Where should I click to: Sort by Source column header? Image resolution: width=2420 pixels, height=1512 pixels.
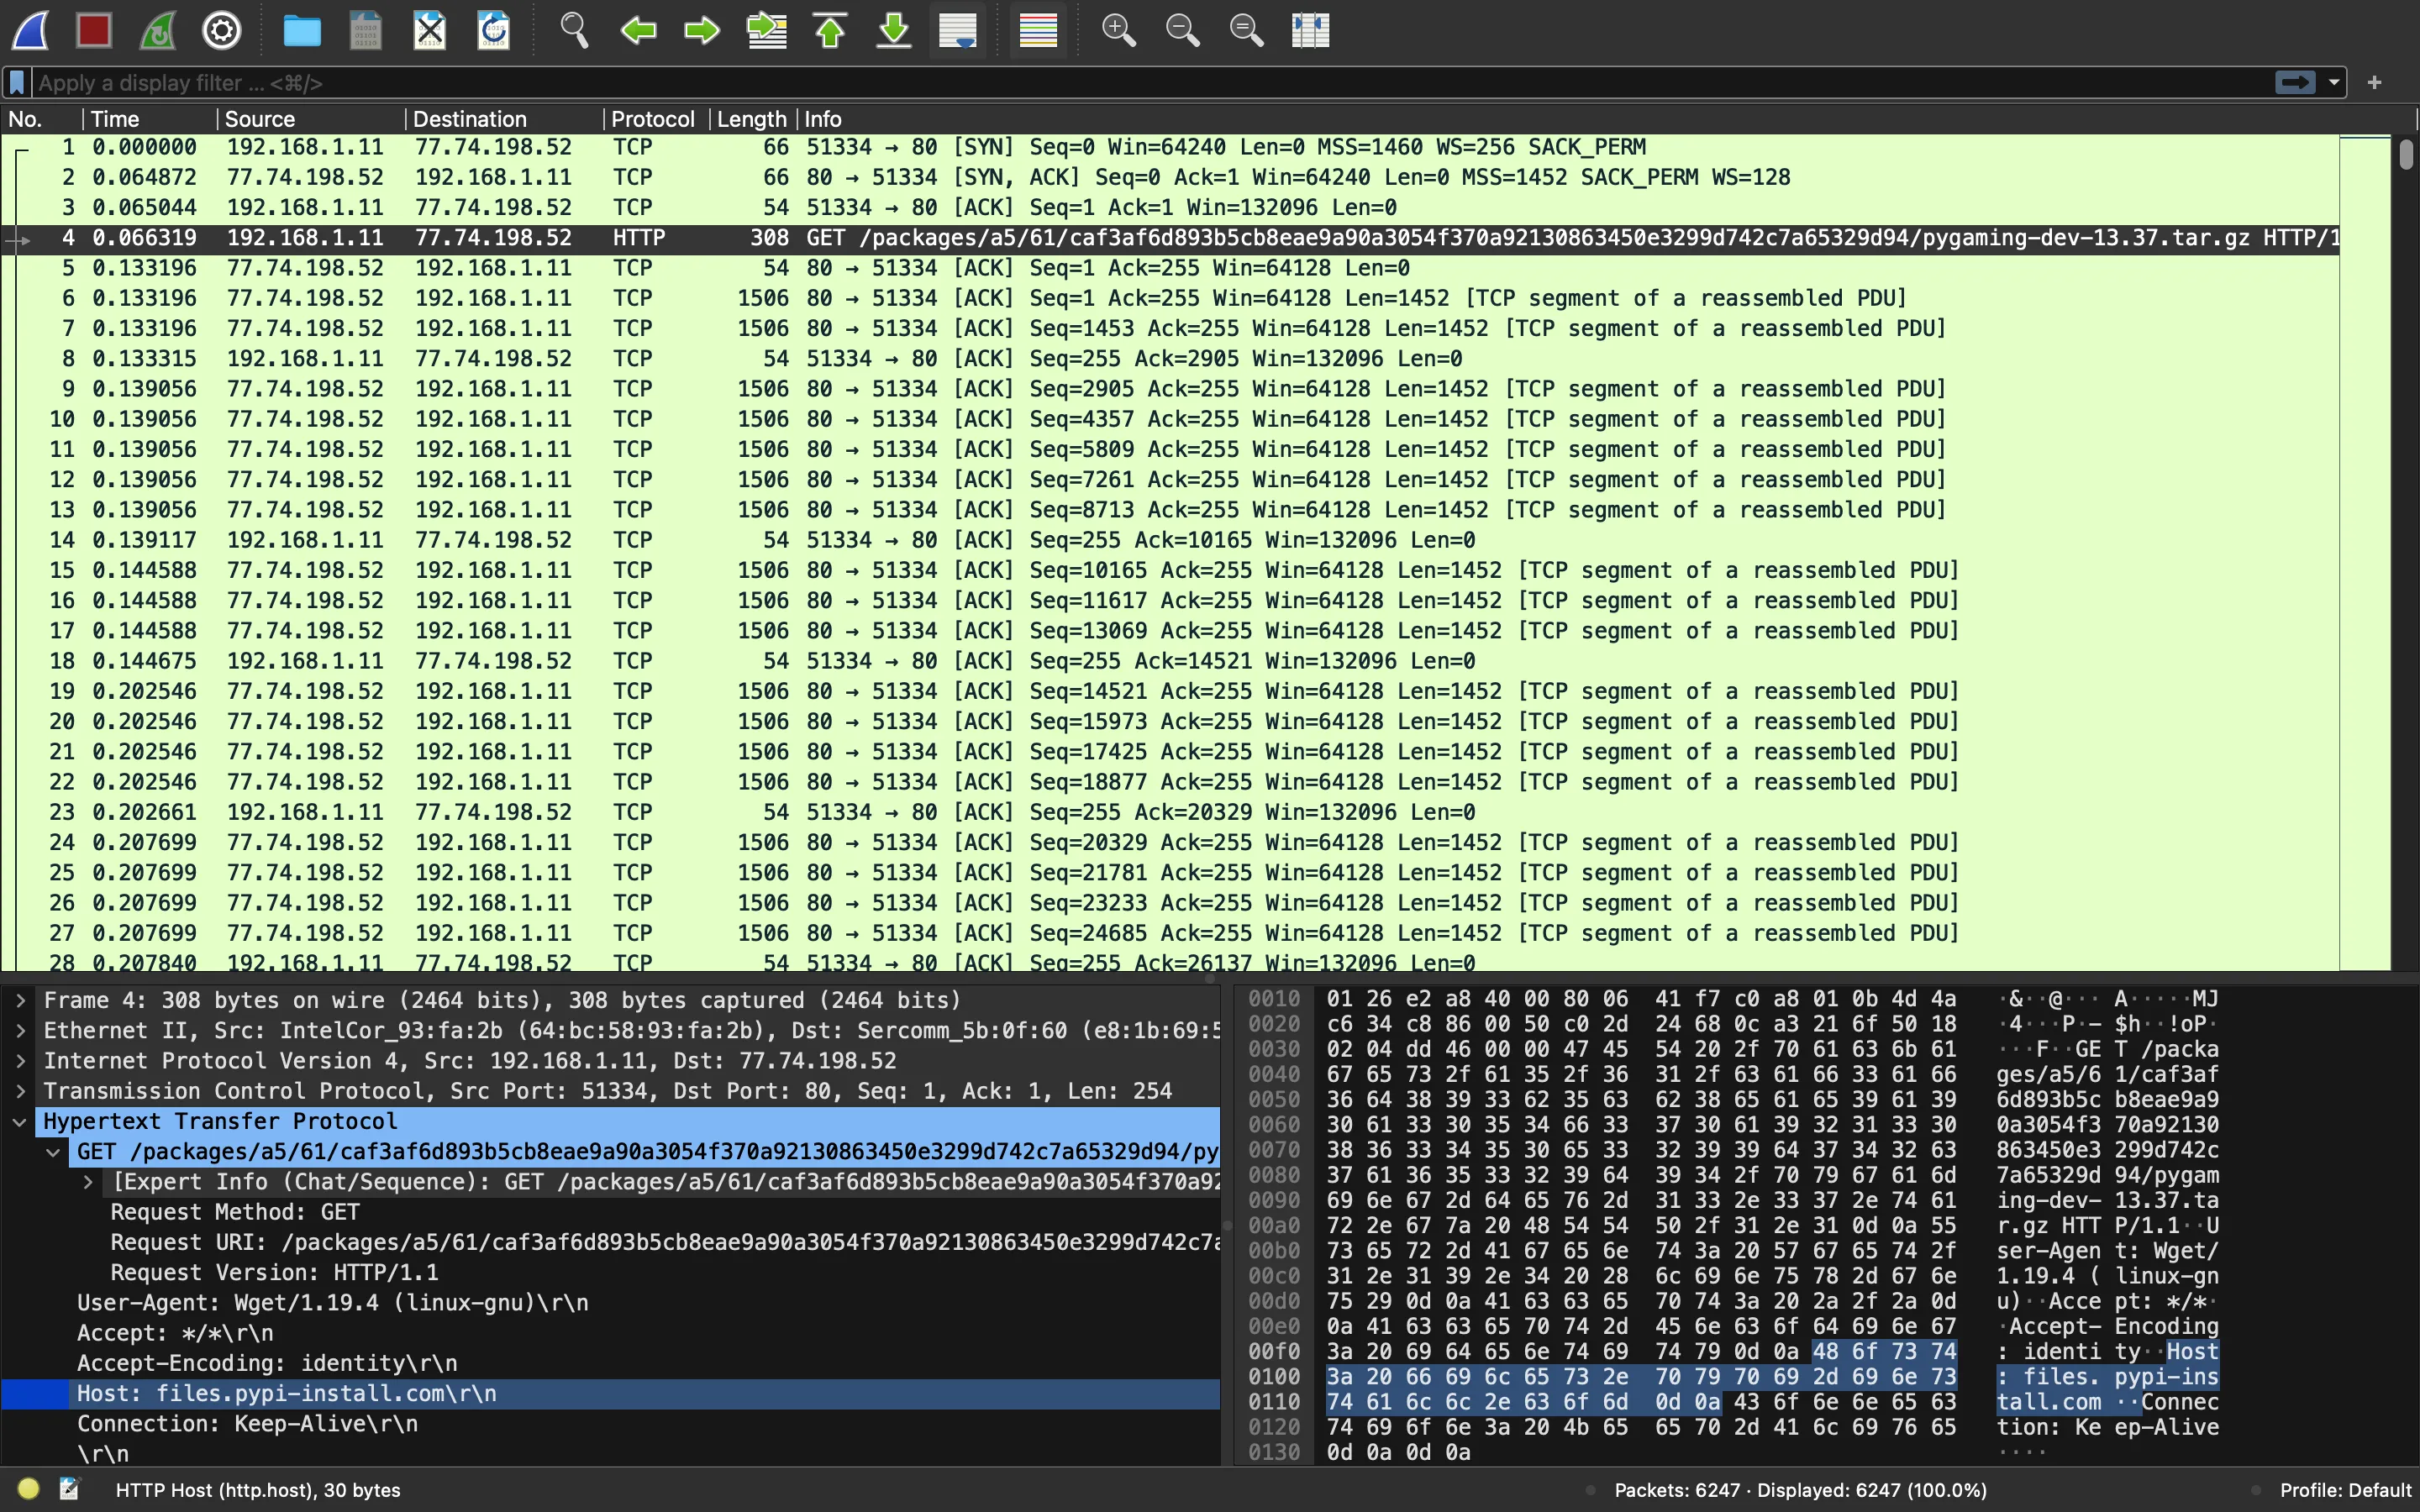click(311, 119)
